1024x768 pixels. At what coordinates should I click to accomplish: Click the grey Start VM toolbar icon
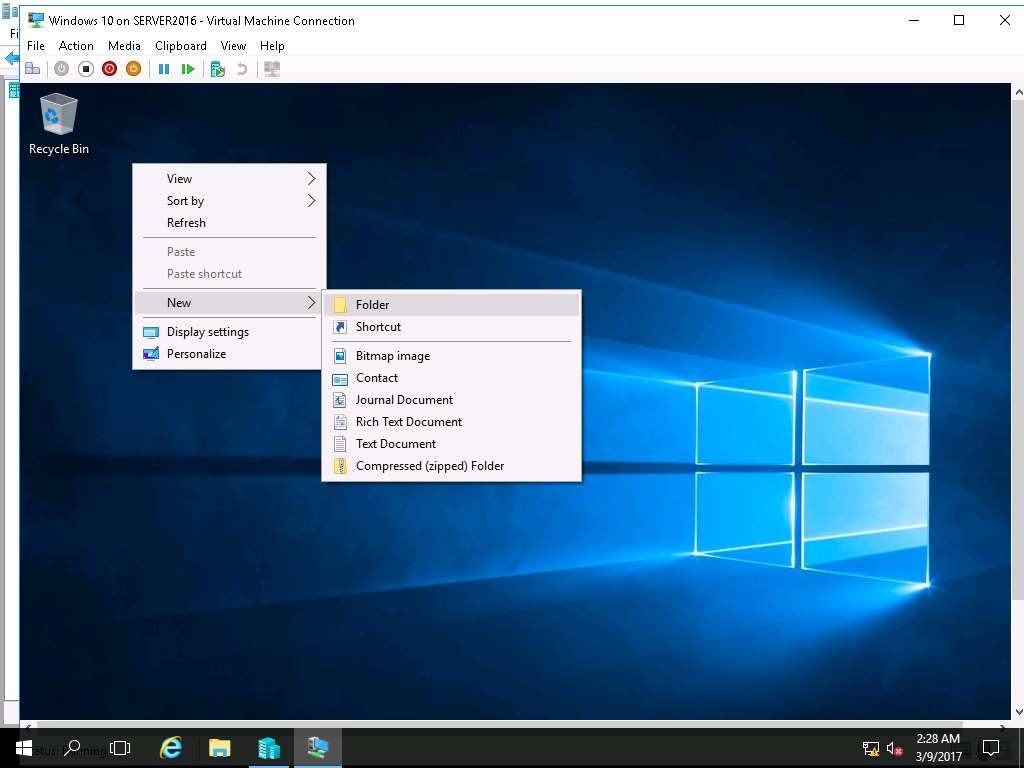61,69
